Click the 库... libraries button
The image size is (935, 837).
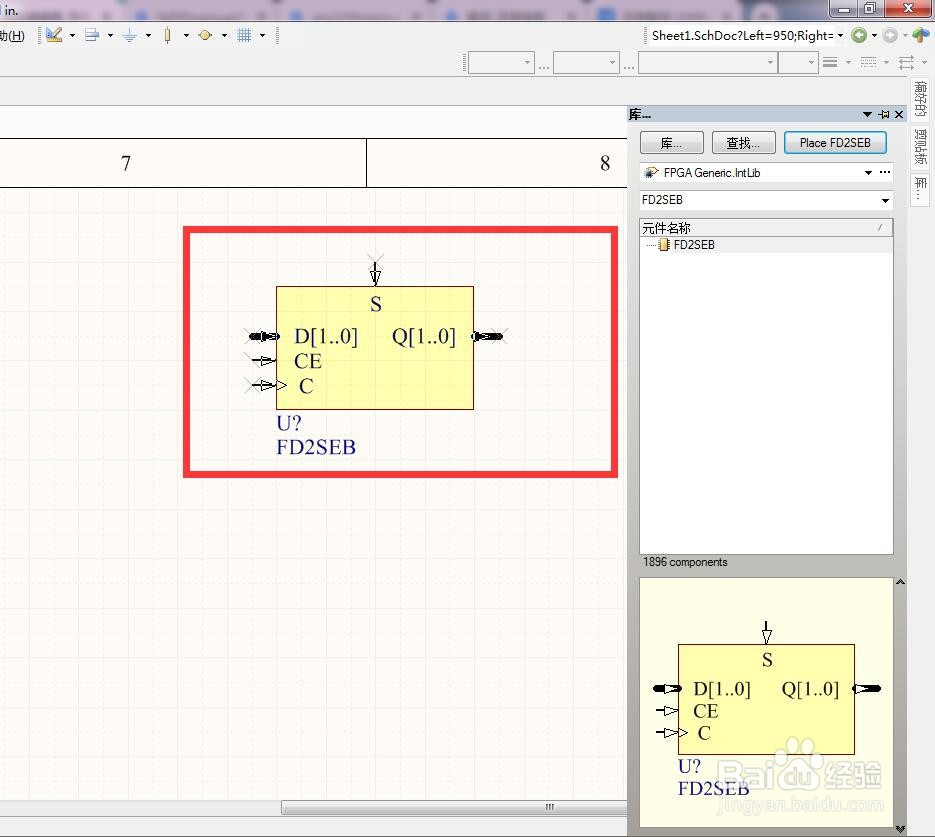click(x=671, y=143)
